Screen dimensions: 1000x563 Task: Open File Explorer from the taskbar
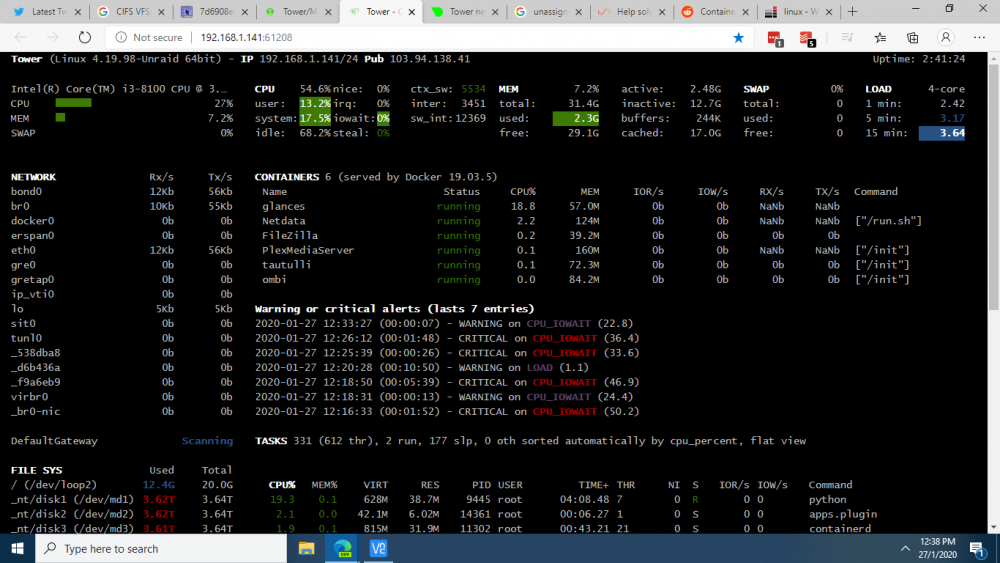coord(306,548)
